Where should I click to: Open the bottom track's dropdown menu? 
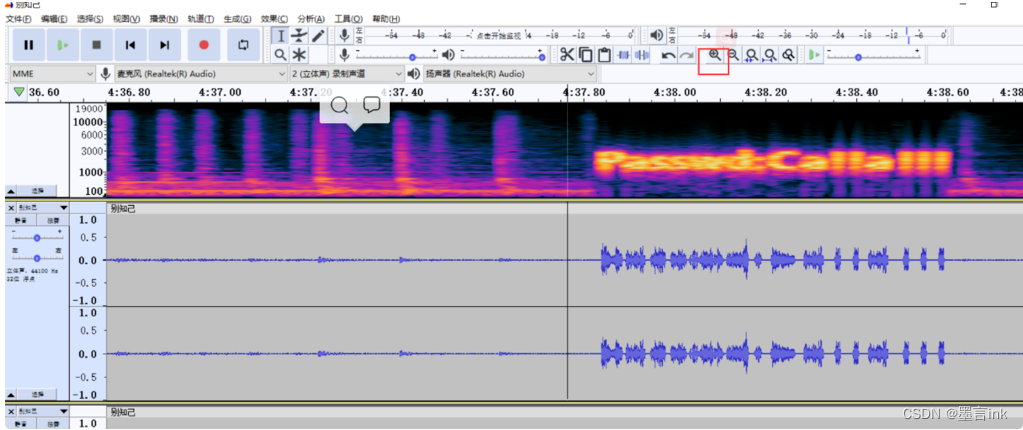[42, 412]
